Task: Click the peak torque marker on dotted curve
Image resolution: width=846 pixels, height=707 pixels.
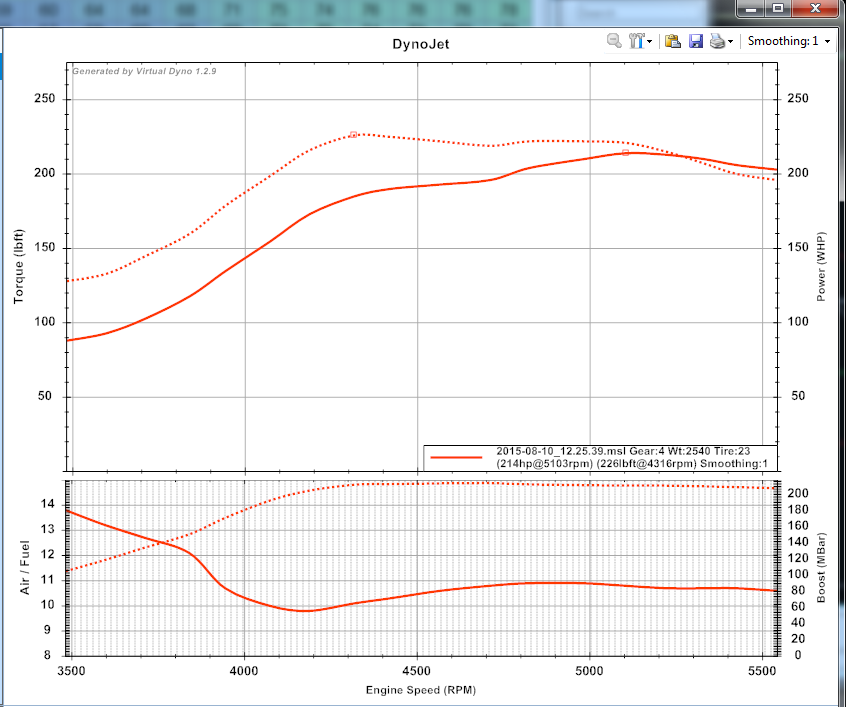Action: [353, 134]
